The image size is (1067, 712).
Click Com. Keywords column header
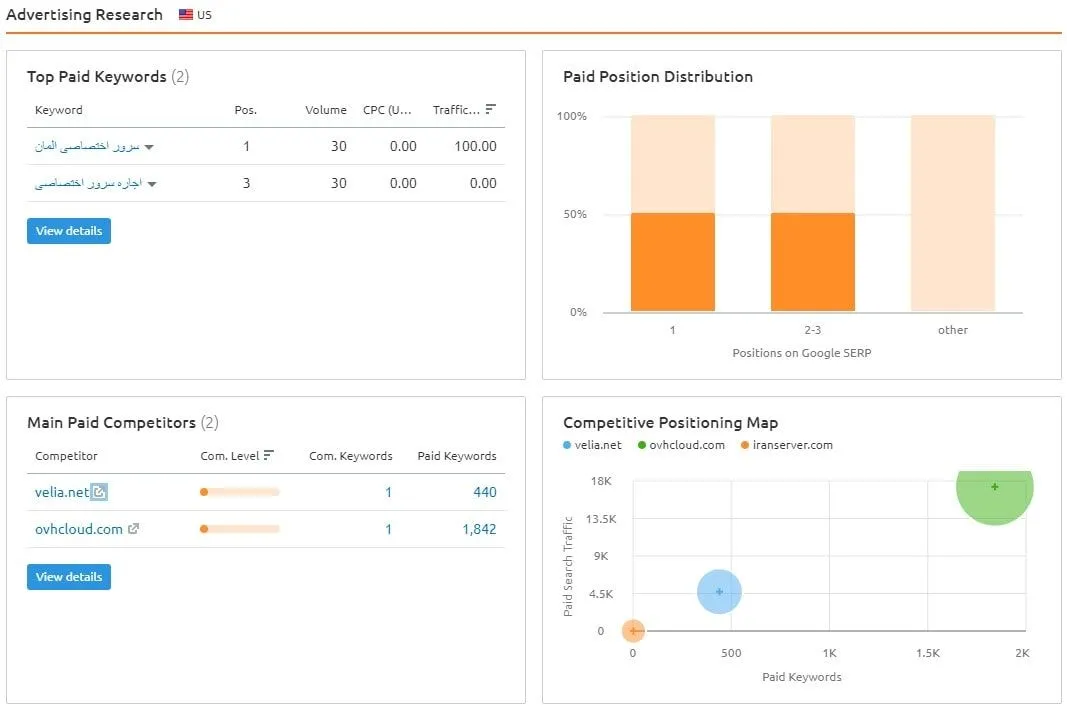coord(350,455)
